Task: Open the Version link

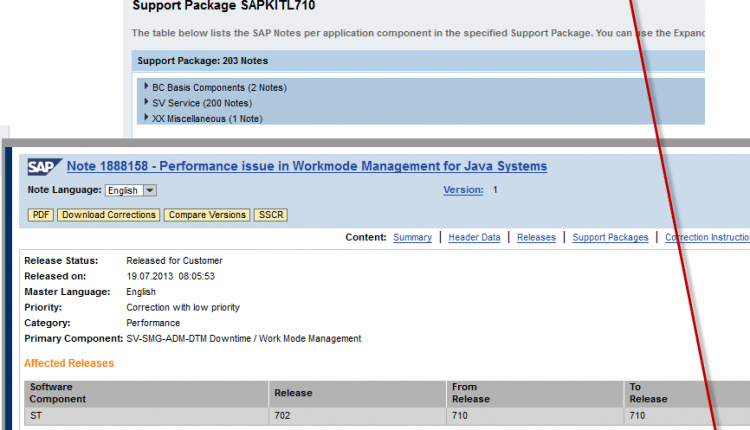Action: tap(463, 190)
